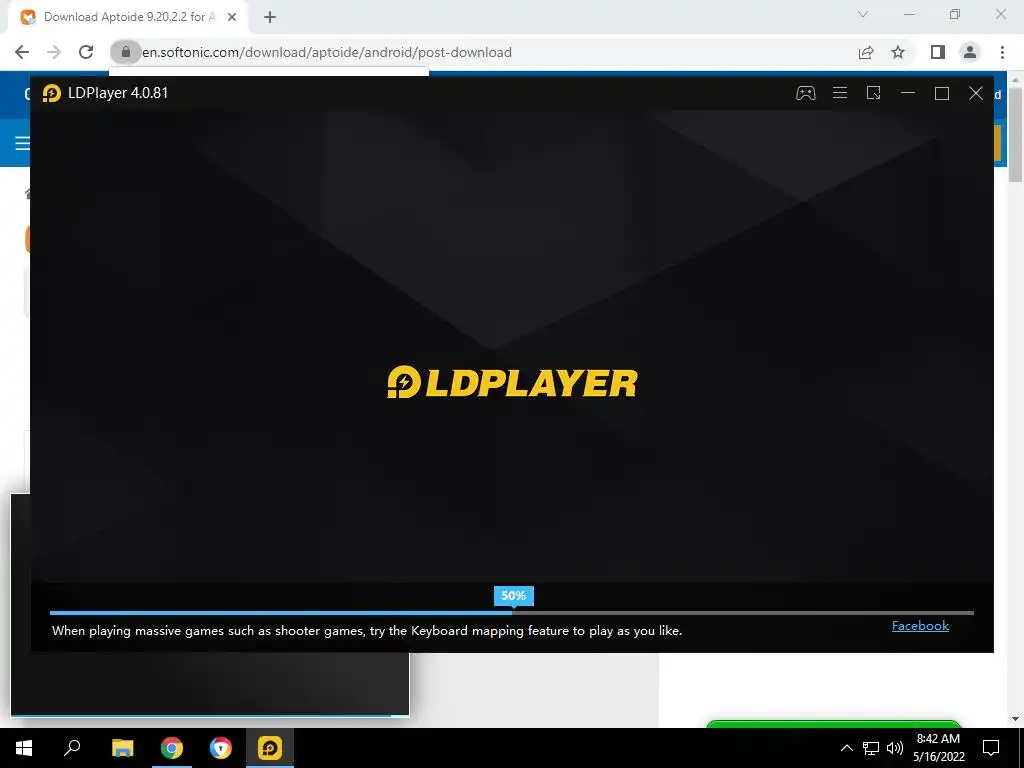Share this page from Chrome toolbar
The image size is (1024, 768).
click(x=866, y=52)
